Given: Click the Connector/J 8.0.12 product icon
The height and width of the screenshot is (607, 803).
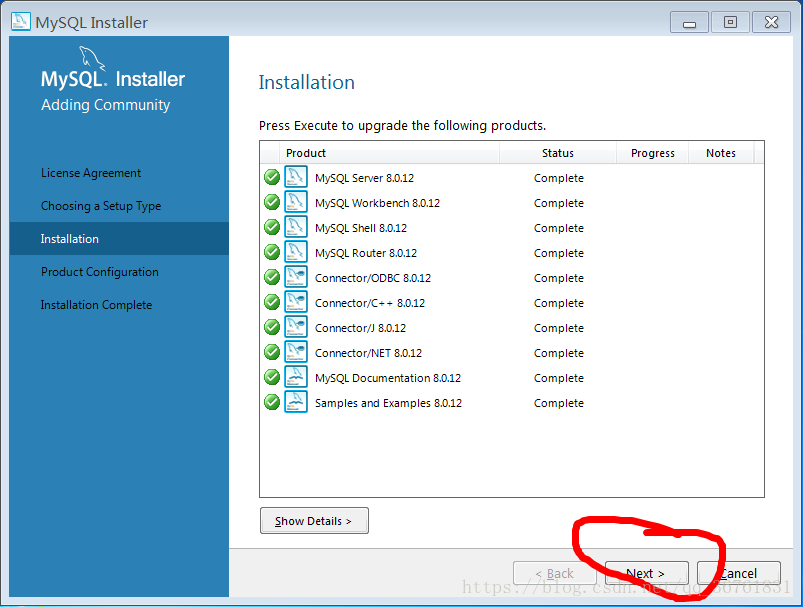Looking at the screenshot, I should [296, 327].
